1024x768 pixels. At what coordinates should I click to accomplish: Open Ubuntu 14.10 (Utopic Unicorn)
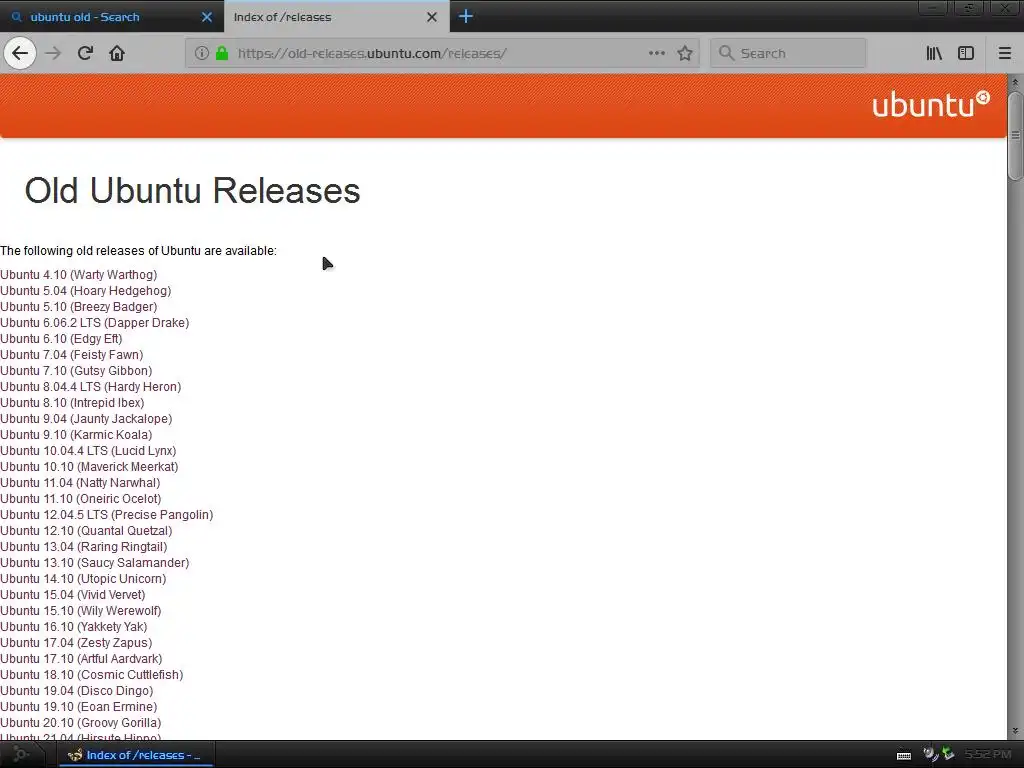coord(83,579)
